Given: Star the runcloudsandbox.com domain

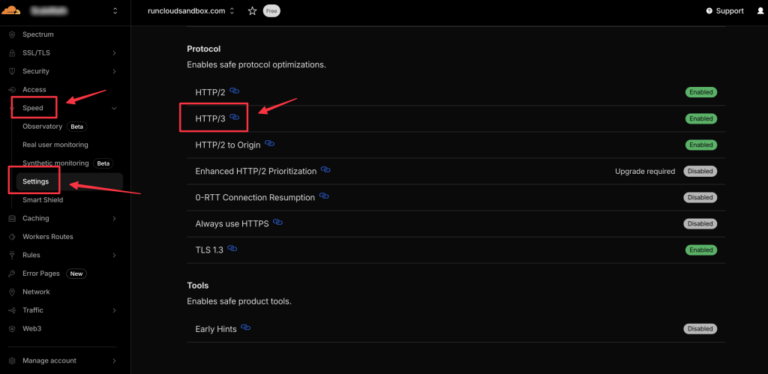Looking at the screenshot, I should coord(252,11).
